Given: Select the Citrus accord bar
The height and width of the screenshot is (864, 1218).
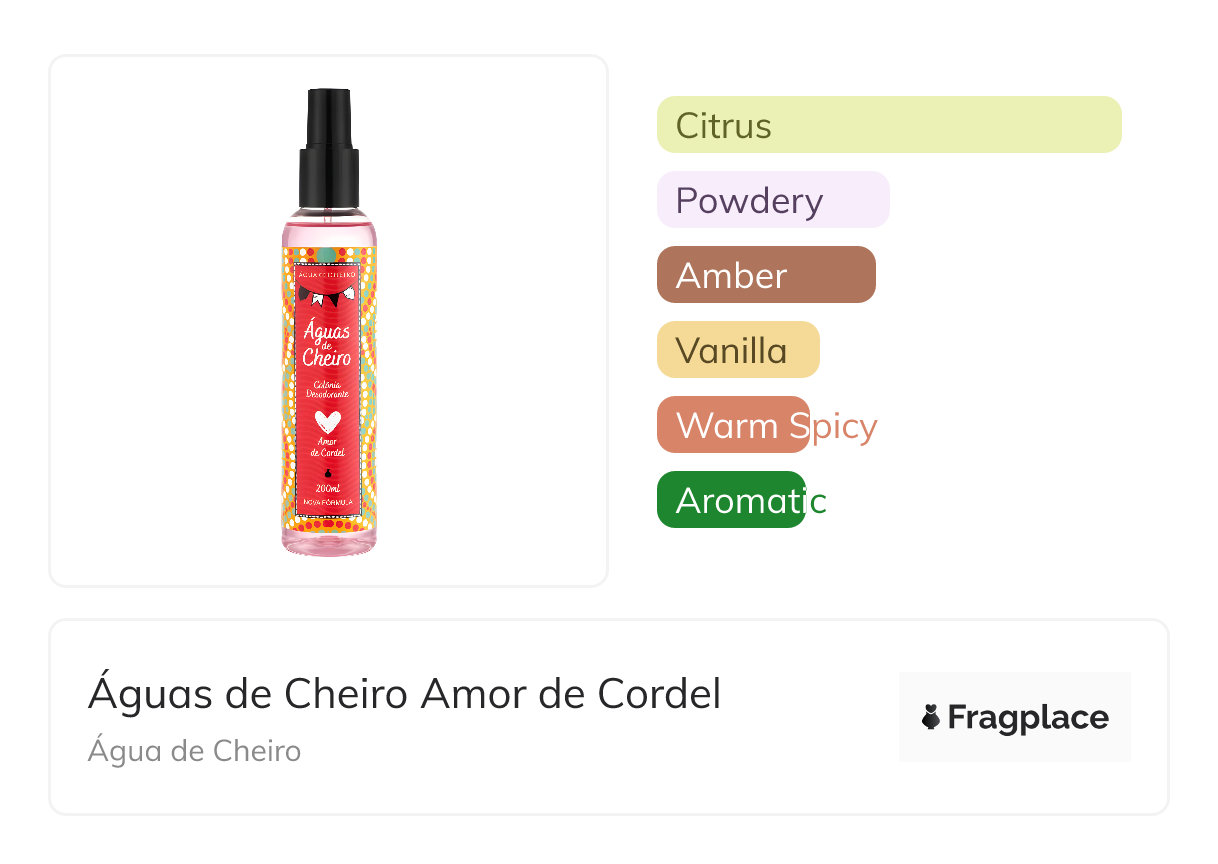Looking at the screenshot, I should pos(889,125).
